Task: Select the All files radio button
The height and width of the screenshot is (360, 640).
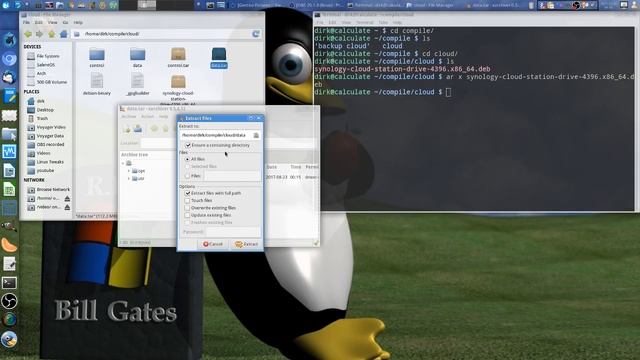Action: click(187, 159)
